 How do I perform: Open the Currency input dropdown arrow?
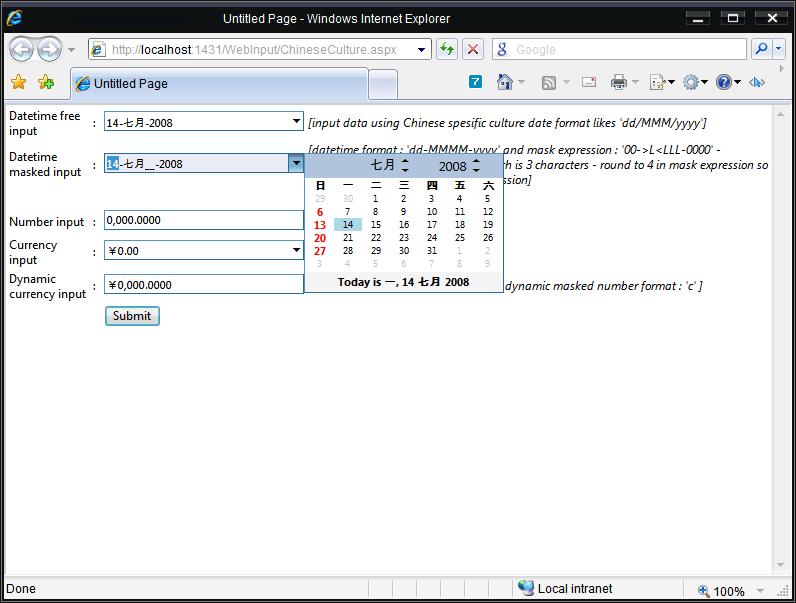click(x=296, y=250)
